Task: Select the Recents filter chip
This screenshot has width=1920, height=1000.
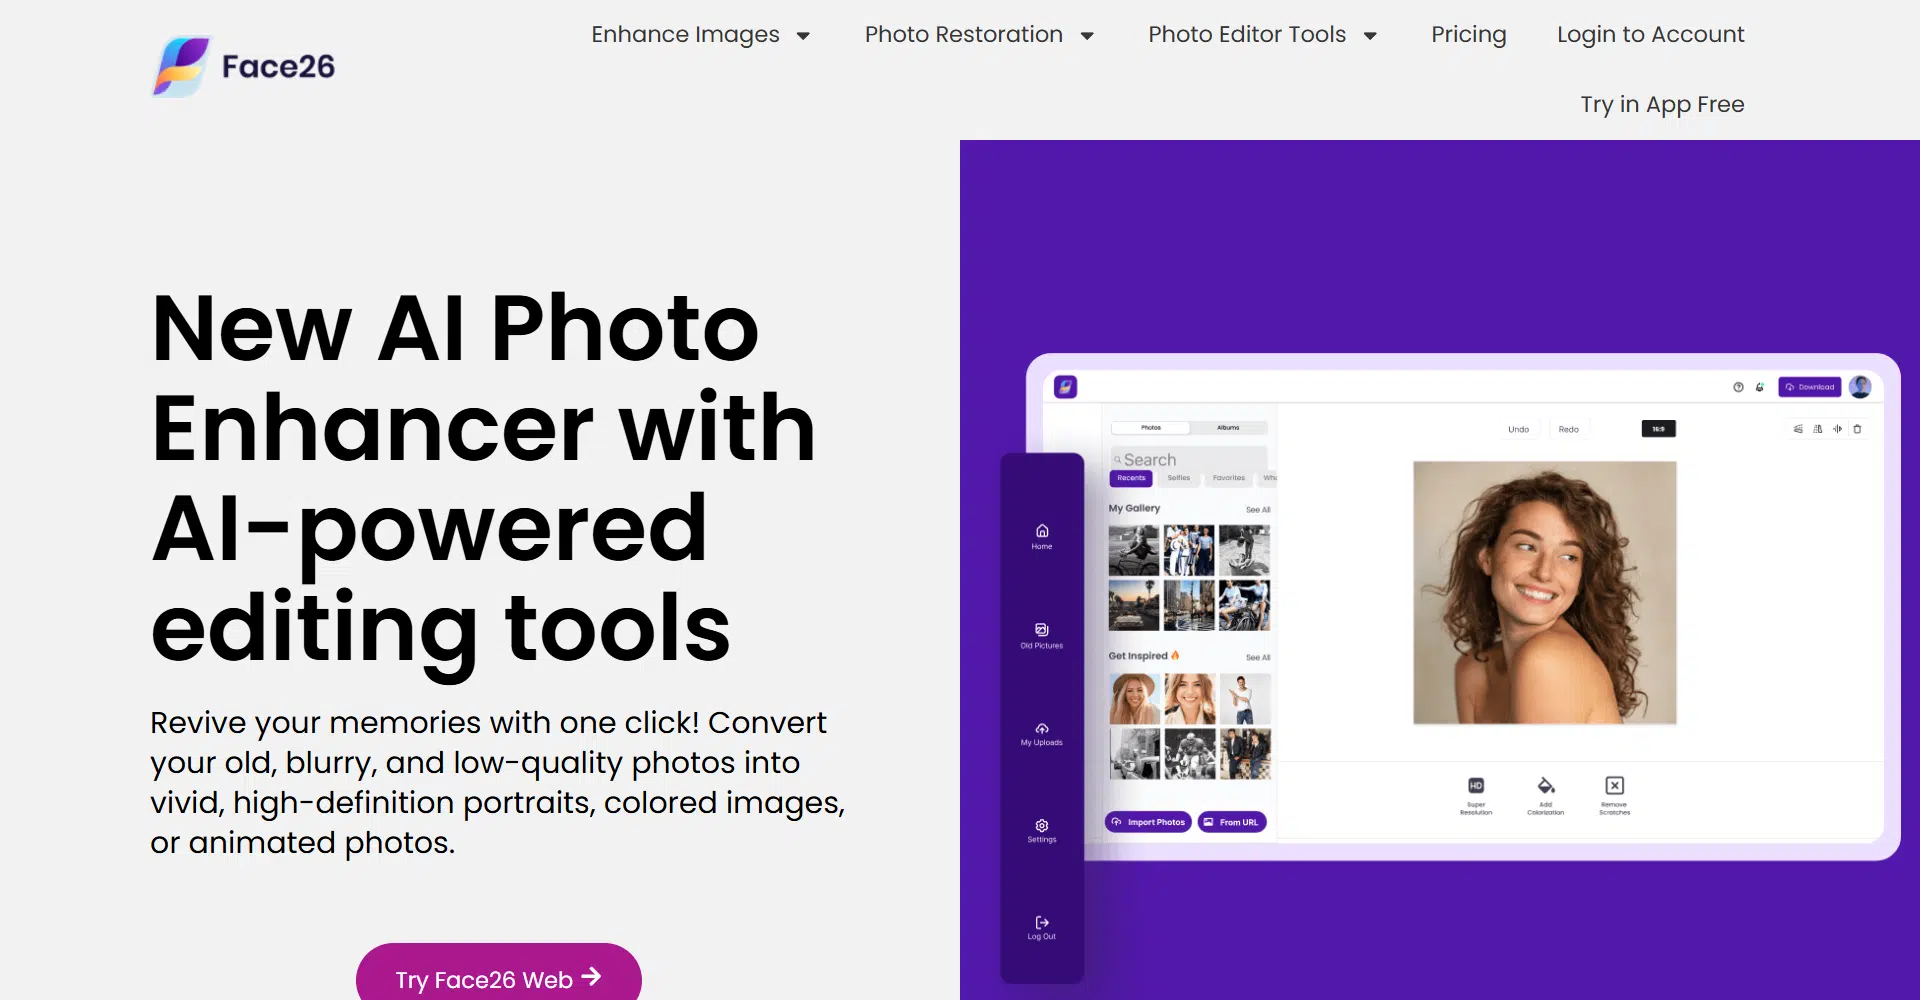Action: (x=1131, y=478)
